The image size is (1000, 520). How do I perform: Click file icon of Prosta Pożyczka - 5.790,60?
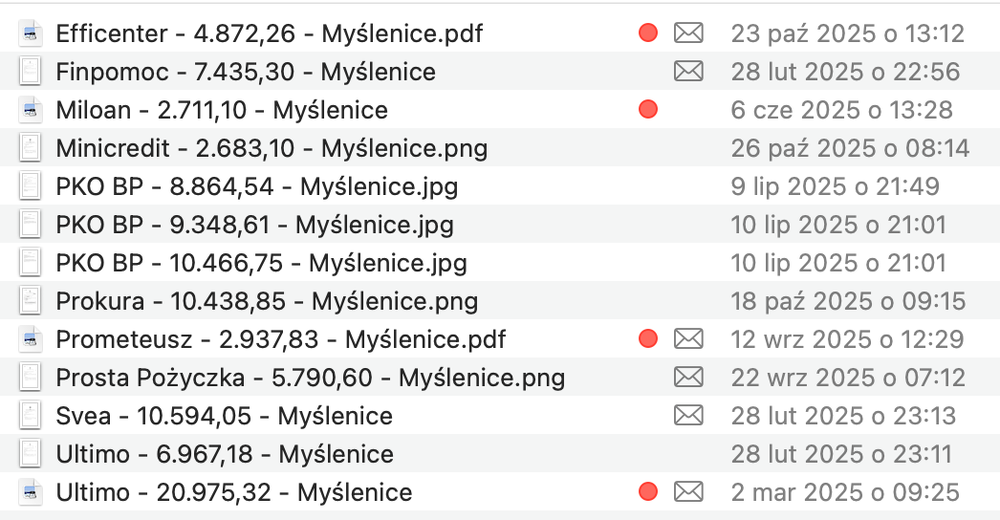(x=30, y=378)
